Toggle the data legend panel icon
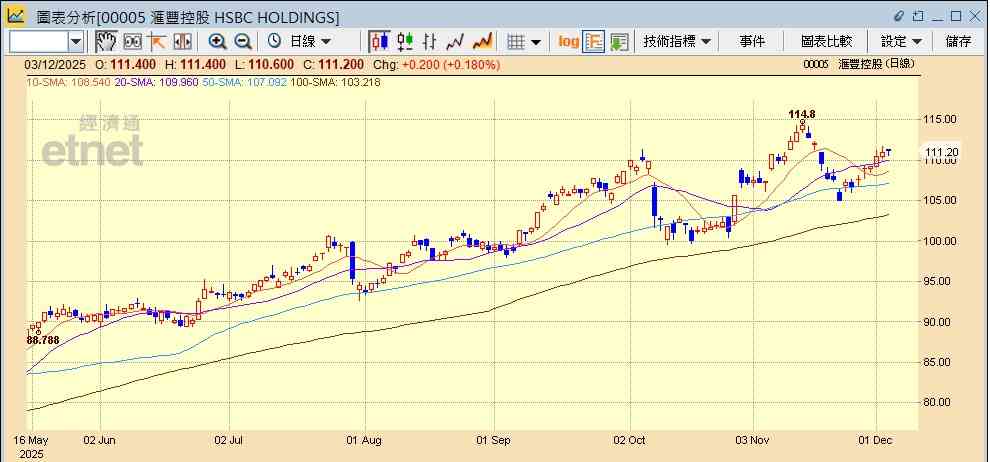990x462 pixels. point(594,41)
